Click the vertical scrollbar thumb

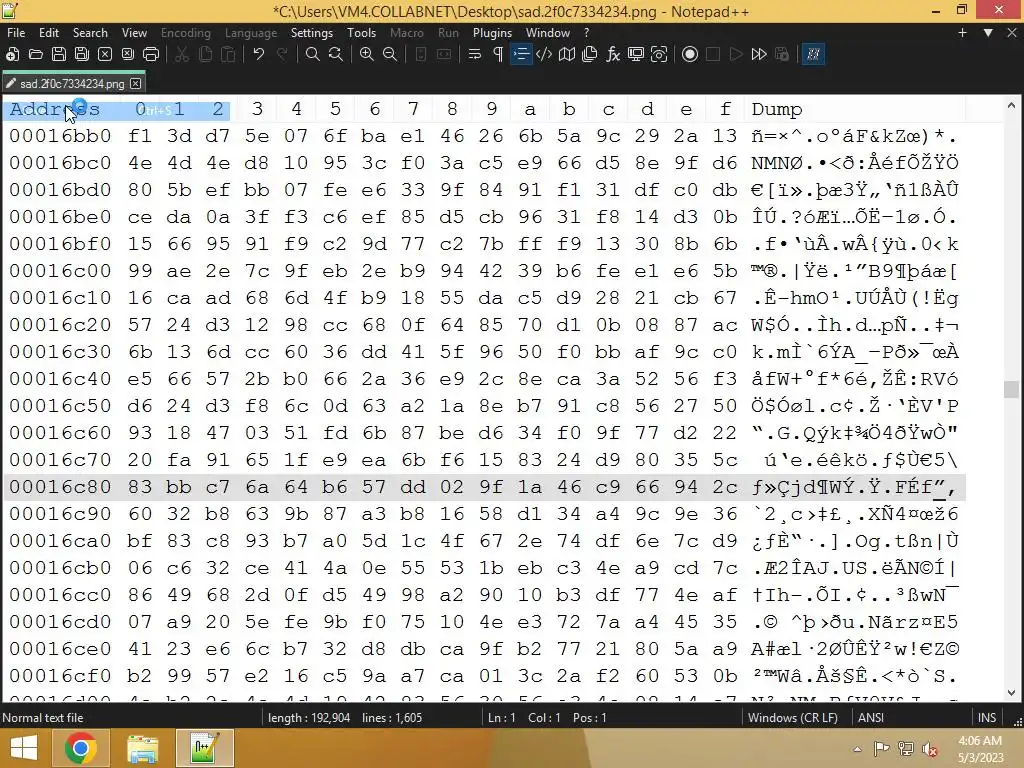tap(1011, 389)
